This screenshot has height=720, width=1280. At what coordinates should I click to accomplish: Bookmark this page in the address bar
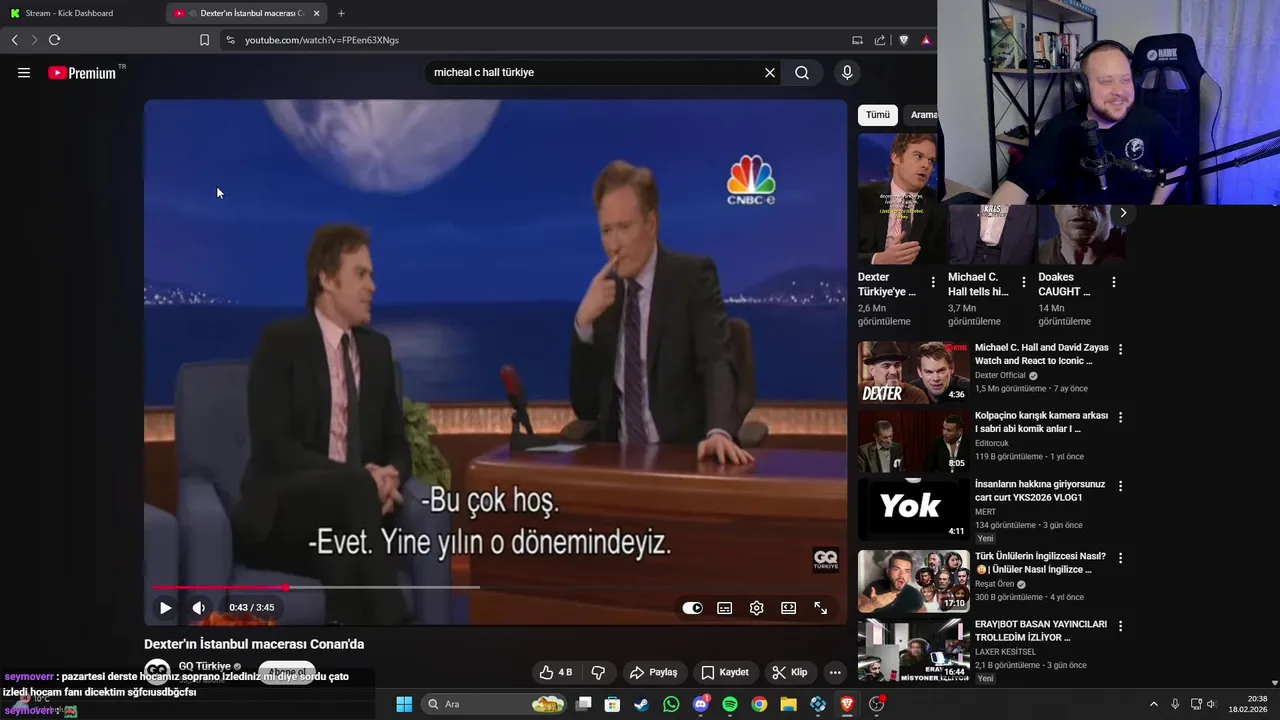pyautogui.click(x=205, y=40)
